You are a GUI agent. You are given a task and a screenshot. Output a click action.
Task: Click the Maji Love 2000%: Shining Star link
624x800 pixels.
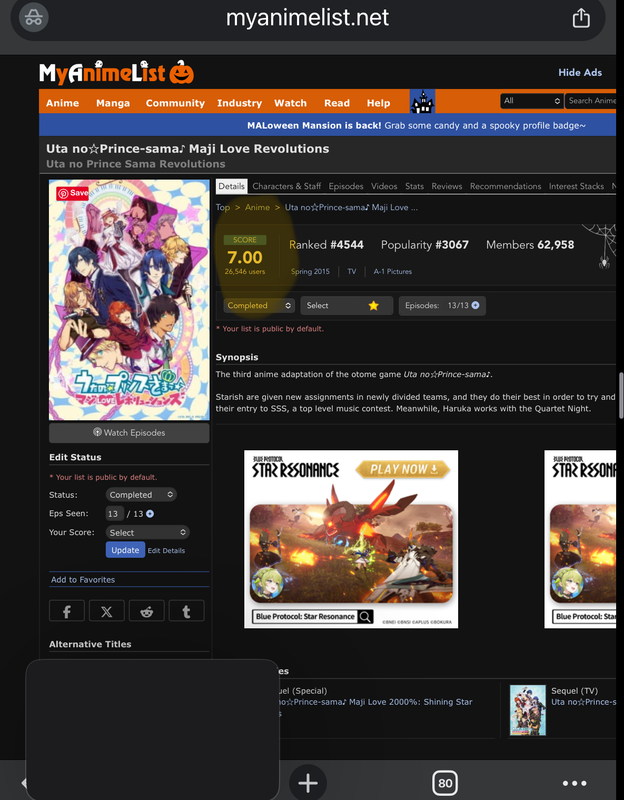pyautogui.click(x=378, y=703)
